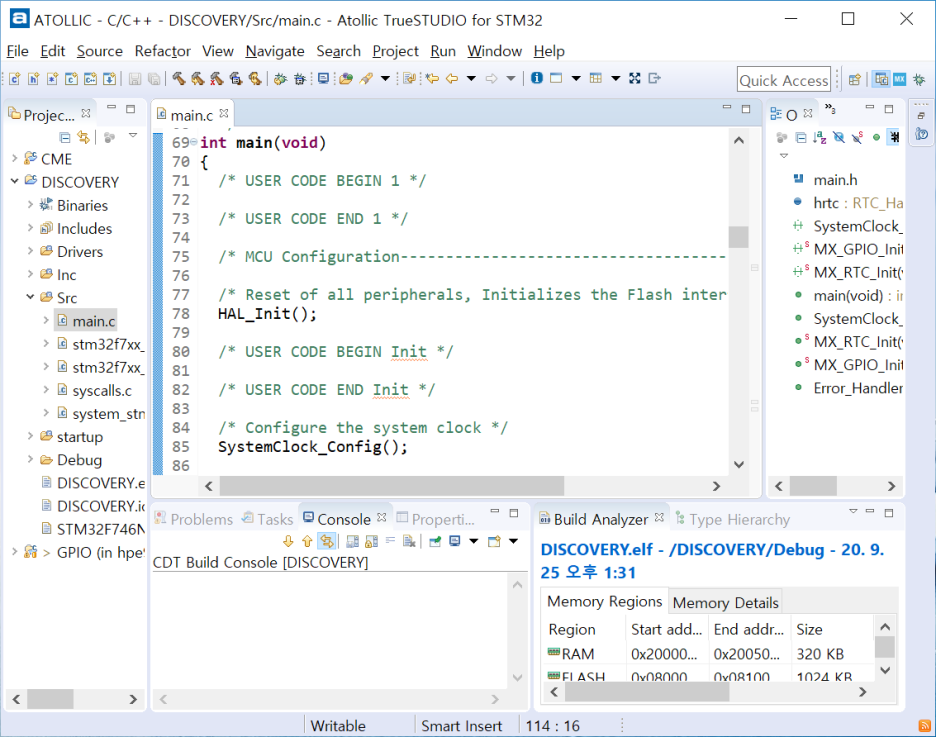936x737 pixels.
Task: Toggle Link with Editor in Project Explorer
Action: coord(84,138)
